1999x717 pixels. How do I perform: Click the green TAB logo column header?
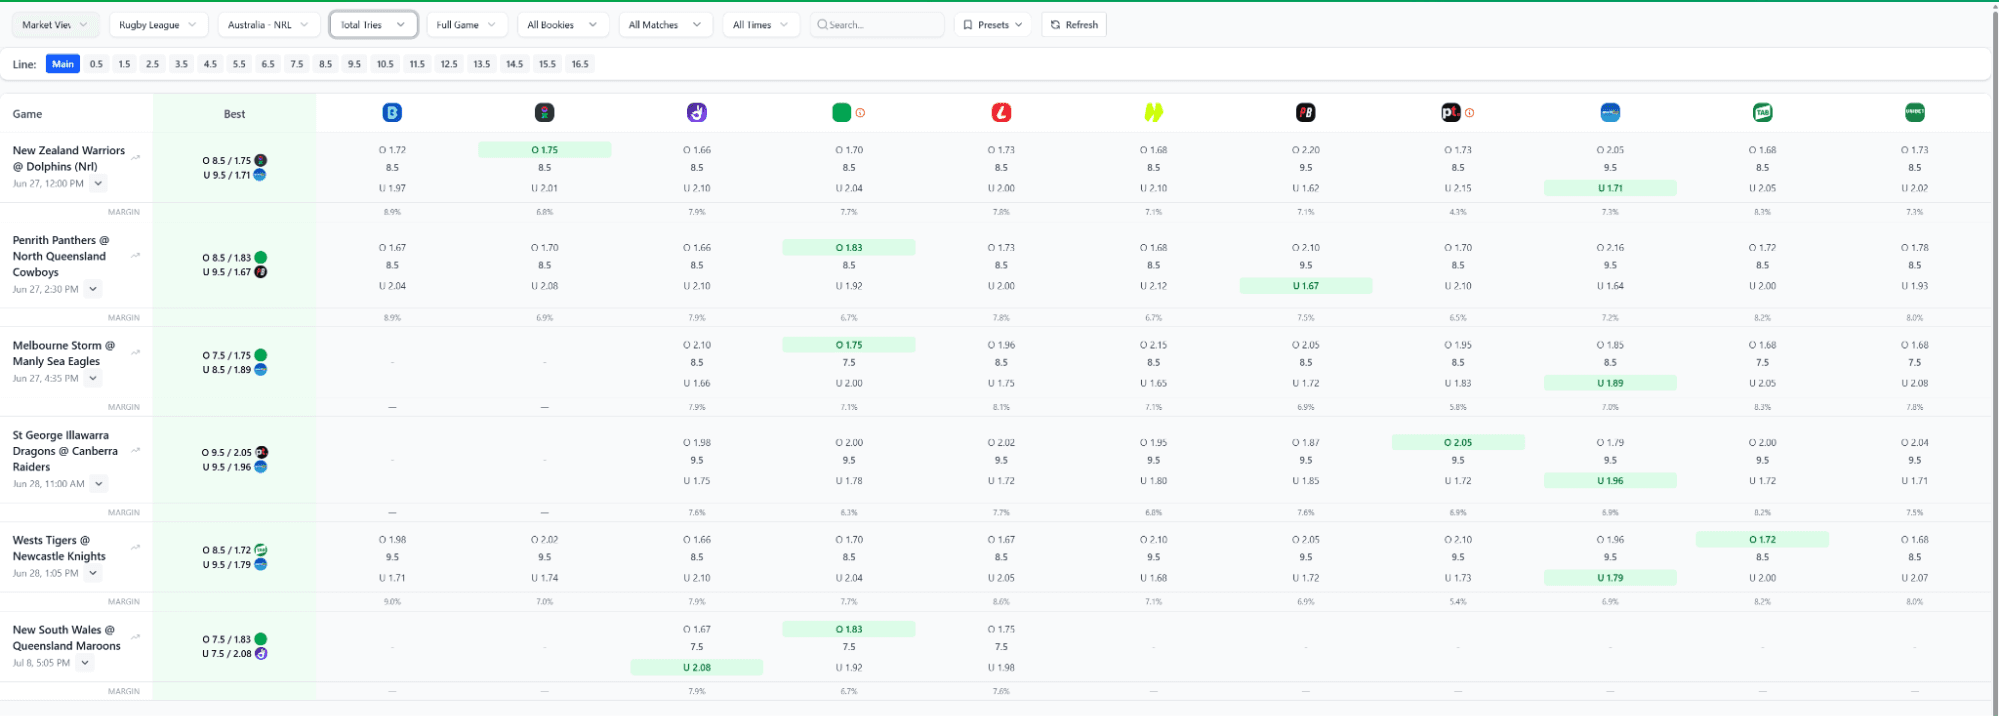pyautogui.click(x=1762, y=113)
